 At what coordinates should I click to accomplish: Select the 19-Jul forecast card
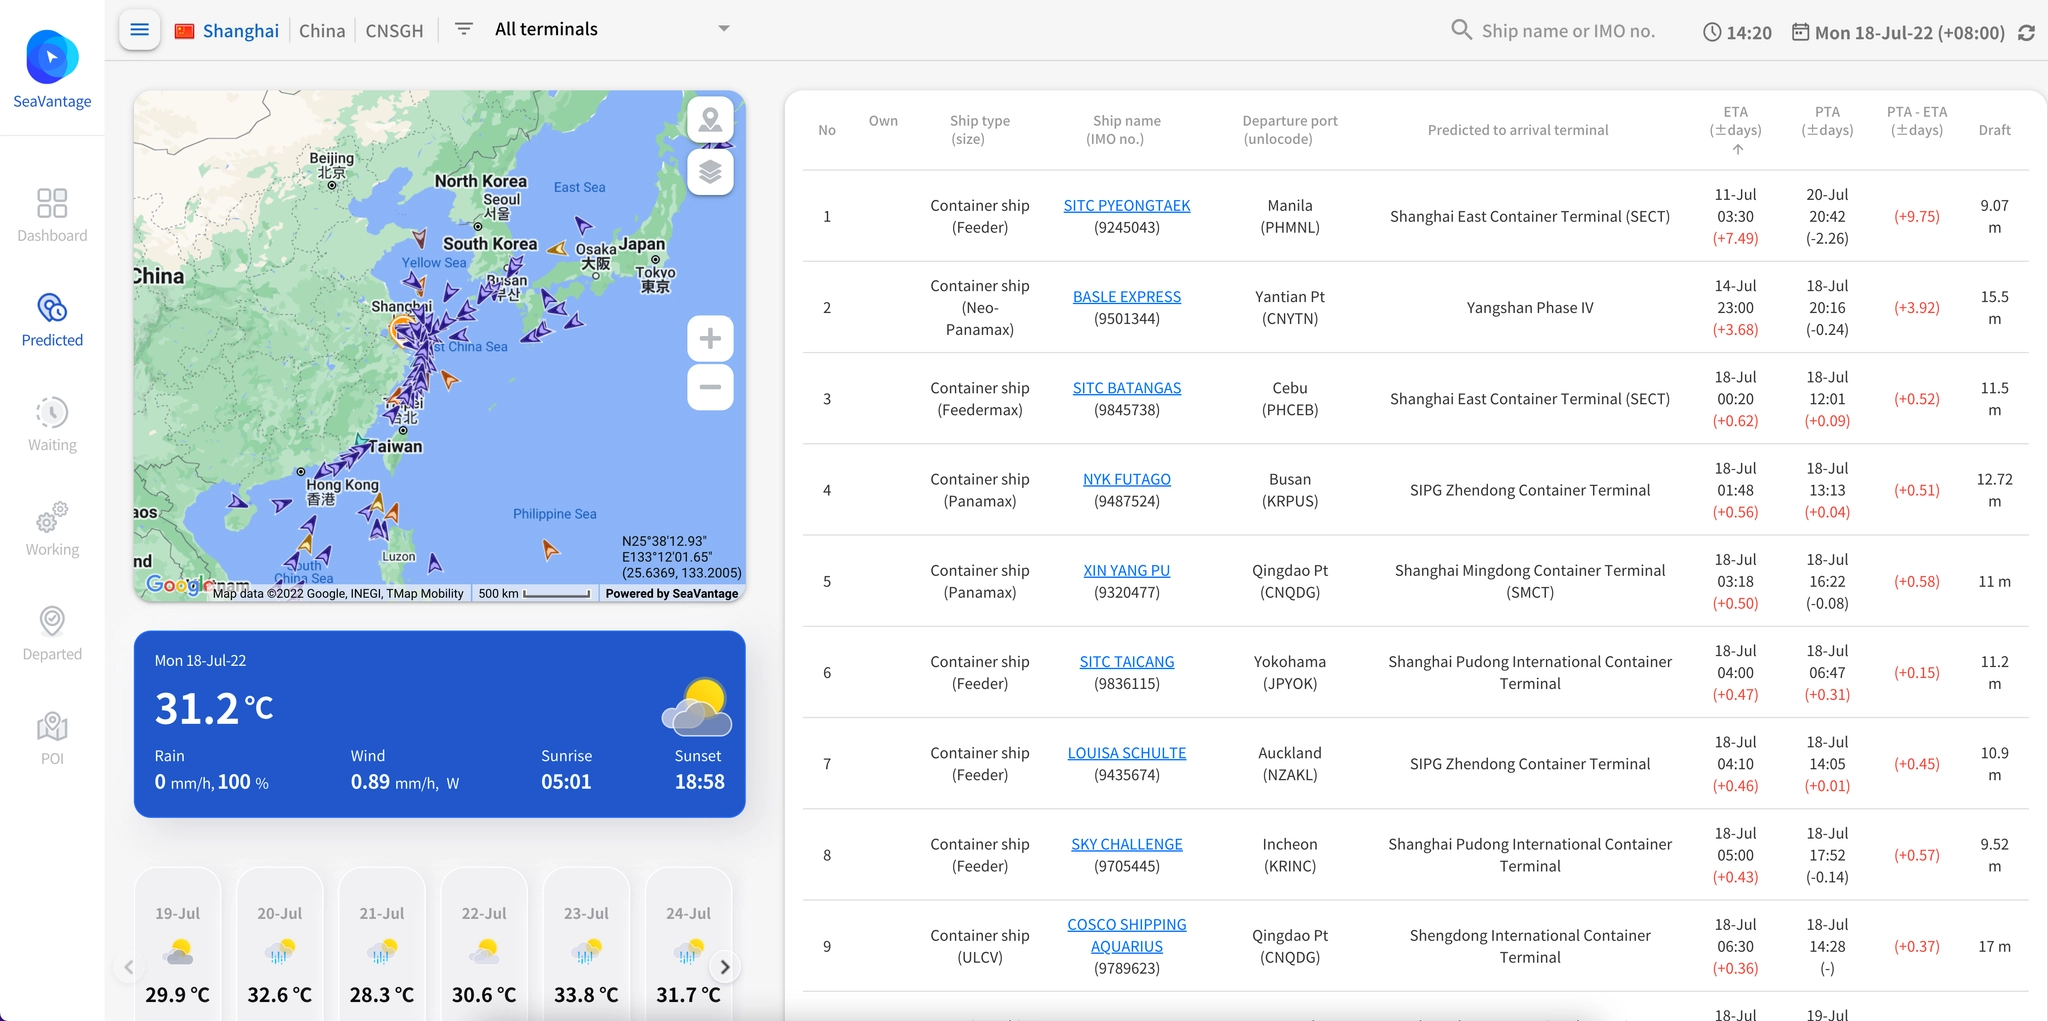178,945
